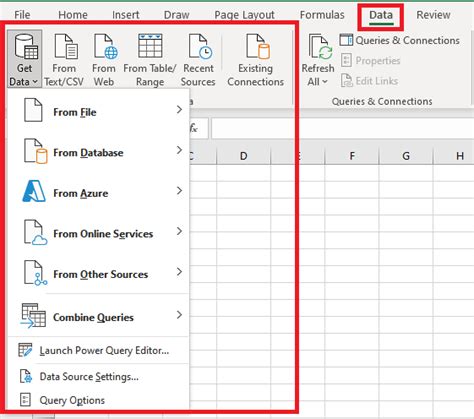Click the fx Insert Function button
The image size is (474, 419).
click(194, 128)
